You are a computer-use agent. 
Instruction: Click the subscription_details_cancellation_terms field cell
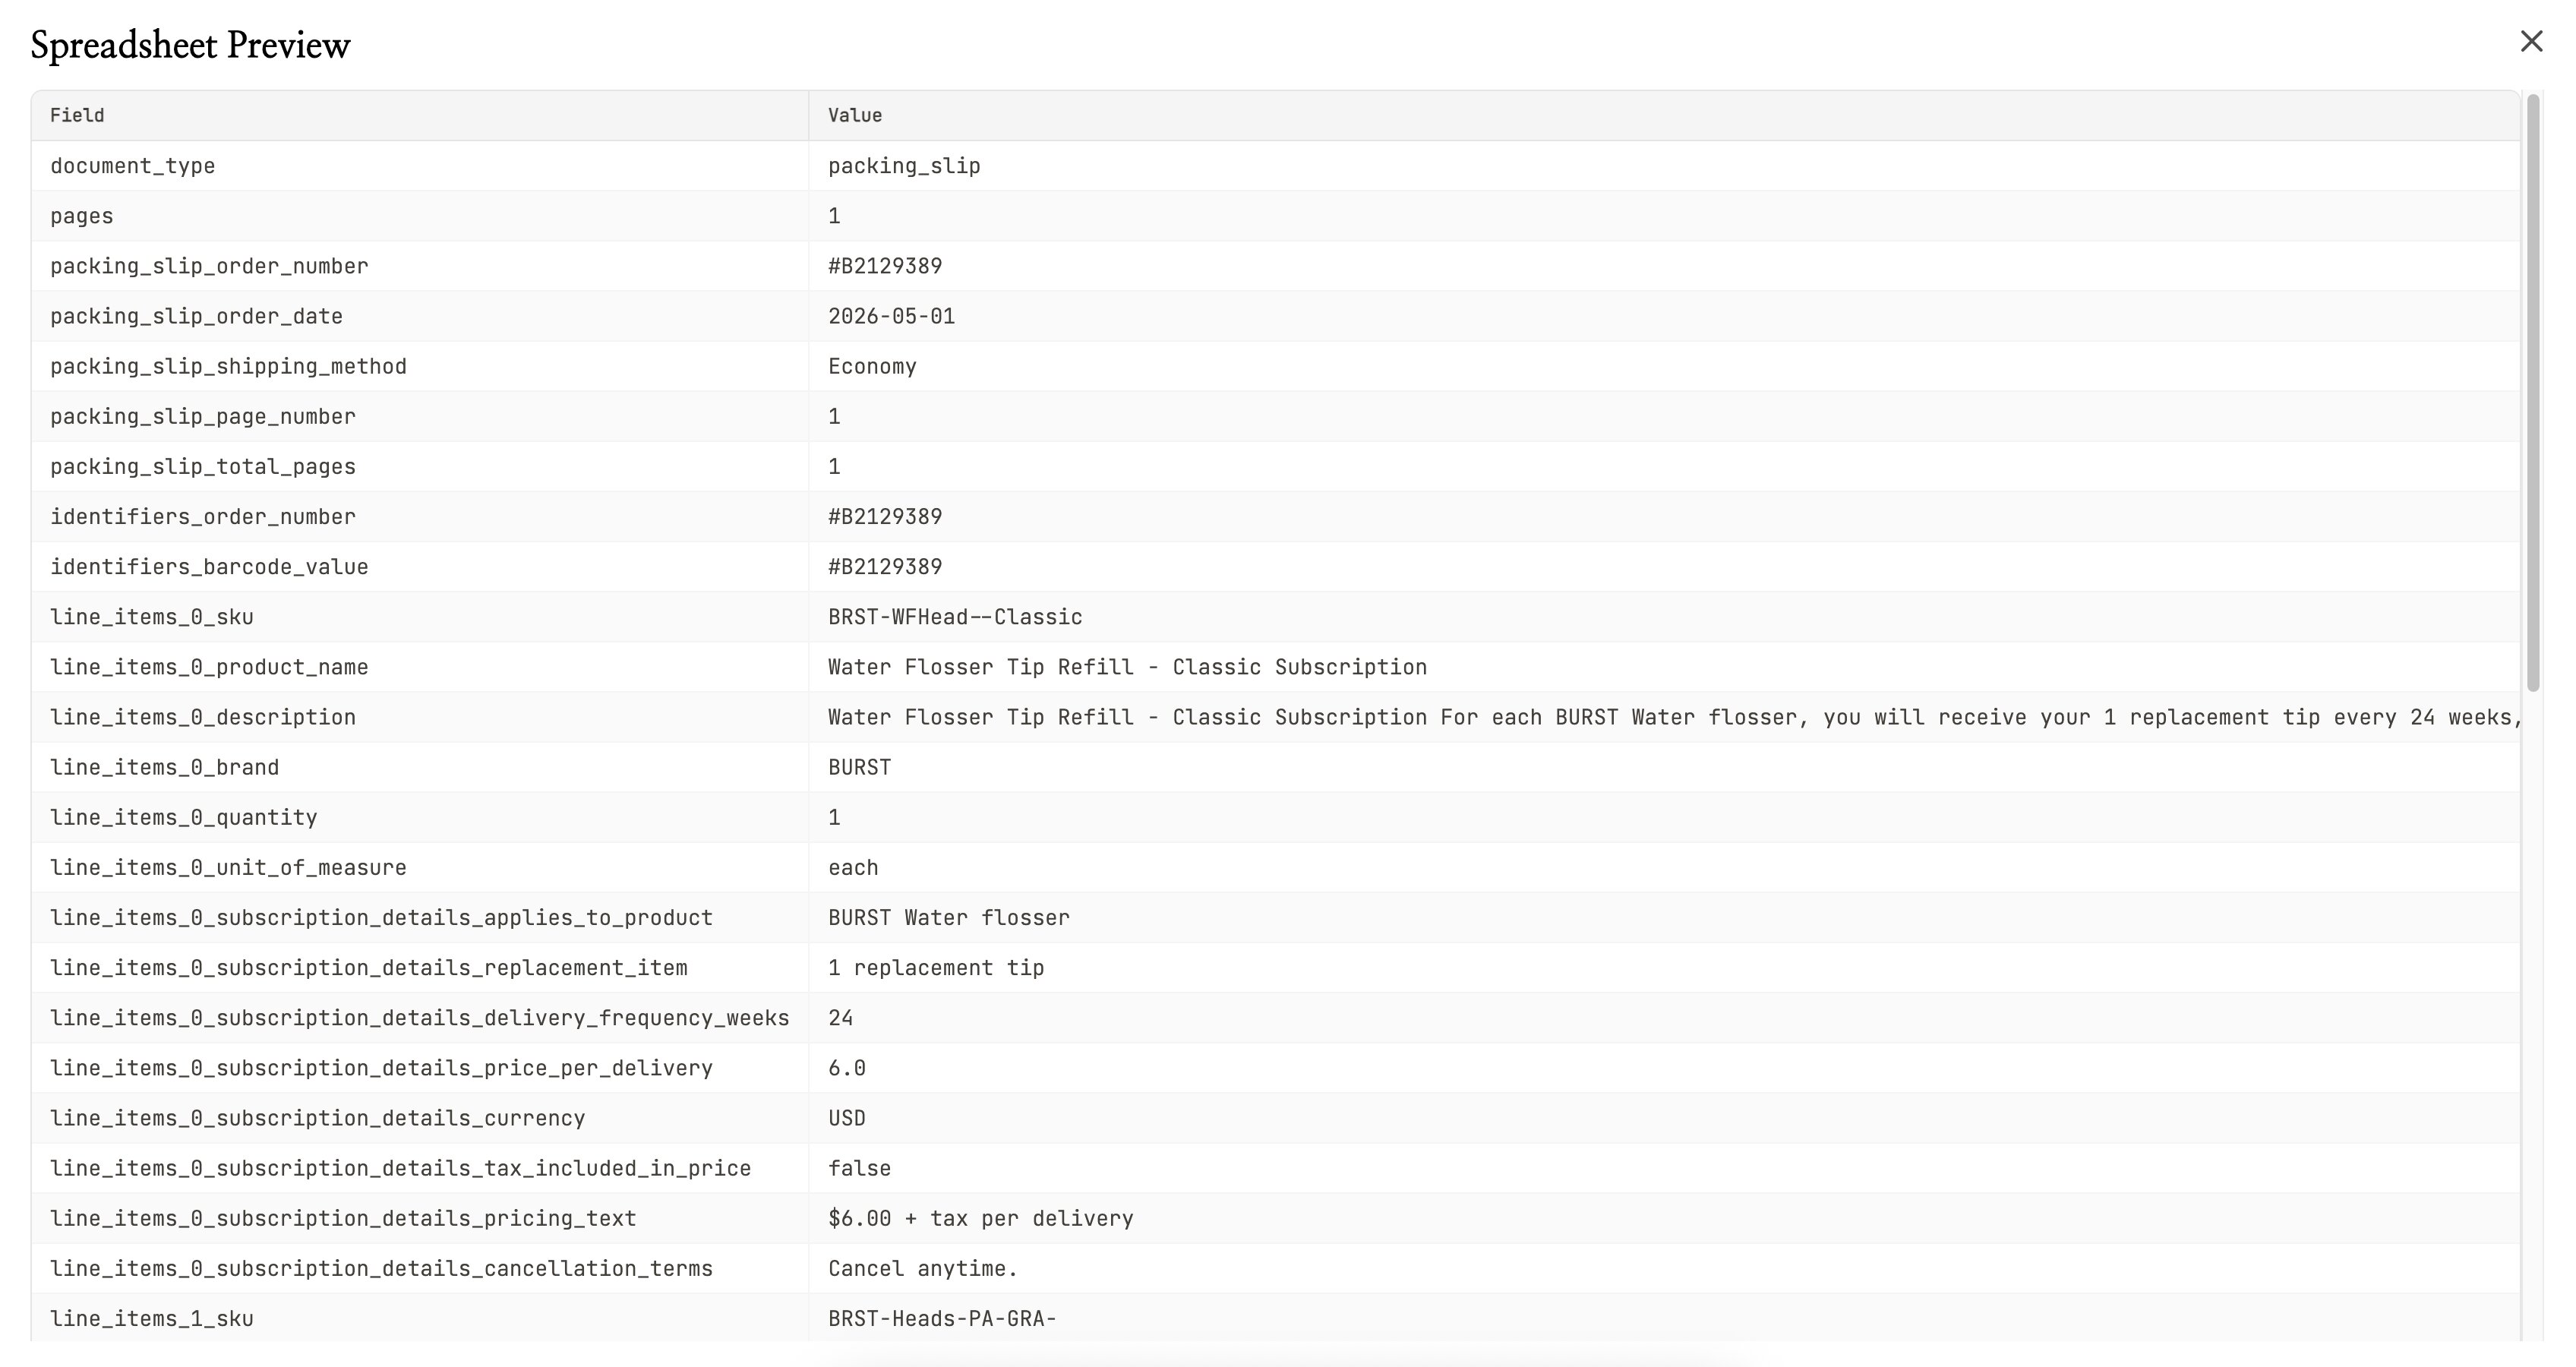click(x=420, y=1268)
